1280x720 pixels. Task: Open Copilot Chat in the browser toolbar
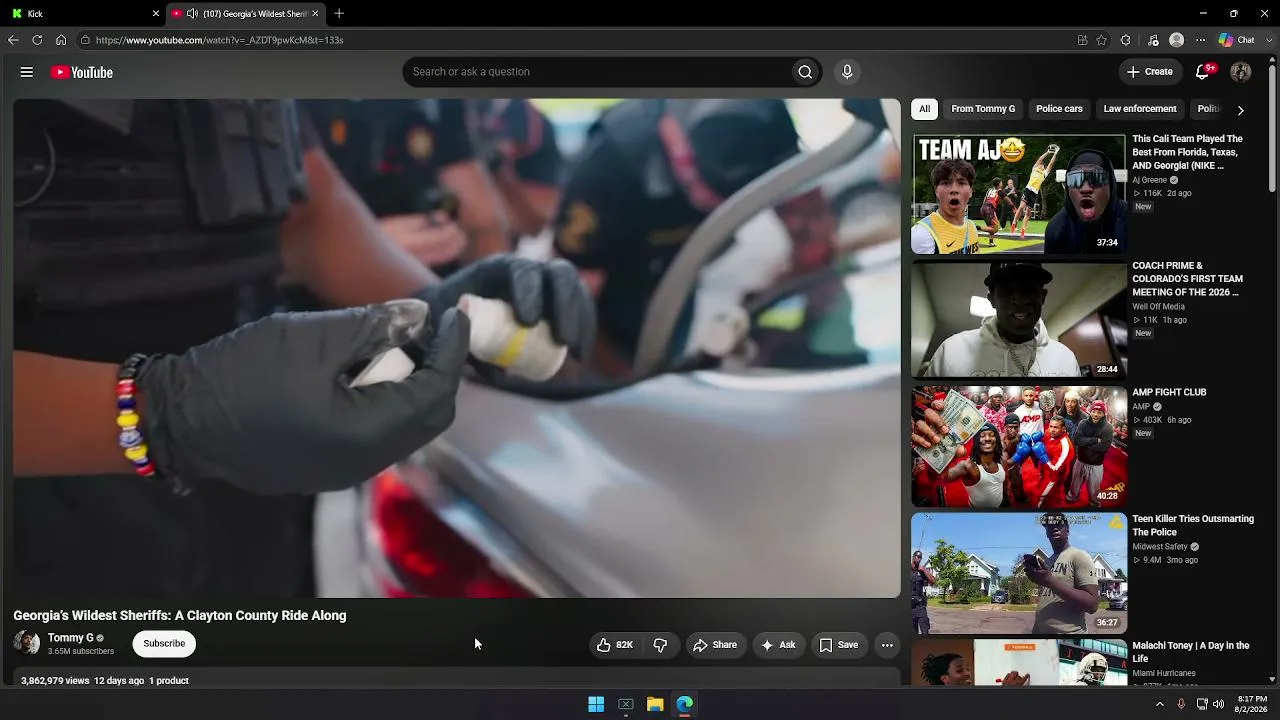coord(1236,40)
